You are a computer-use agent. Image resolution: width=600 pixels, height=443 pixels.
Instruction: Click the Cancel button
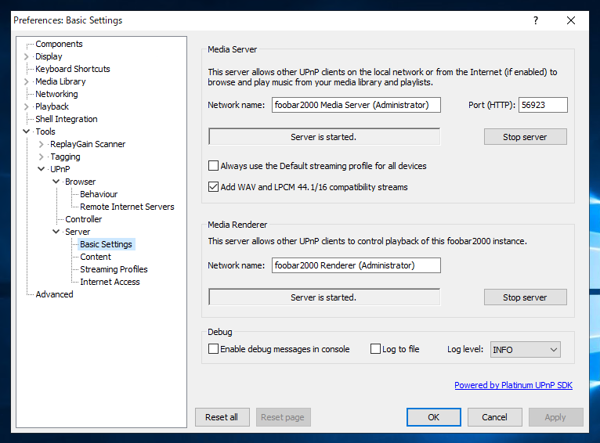(494, 417)
